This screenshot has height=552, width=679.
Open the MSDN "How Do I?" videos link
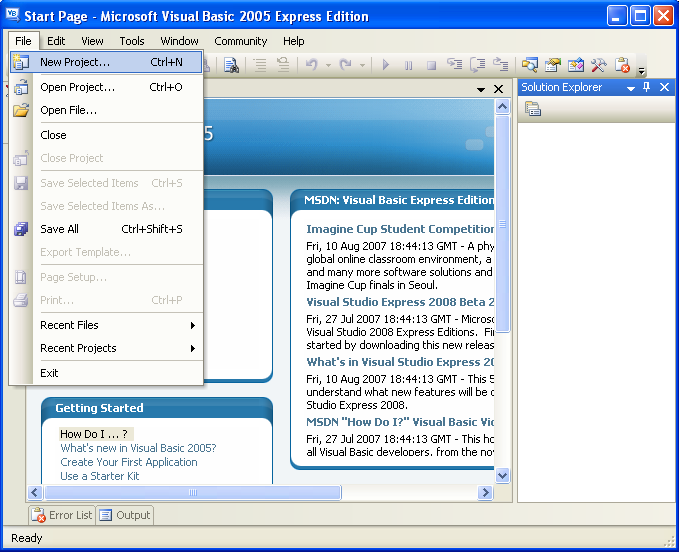pos(400,422)
